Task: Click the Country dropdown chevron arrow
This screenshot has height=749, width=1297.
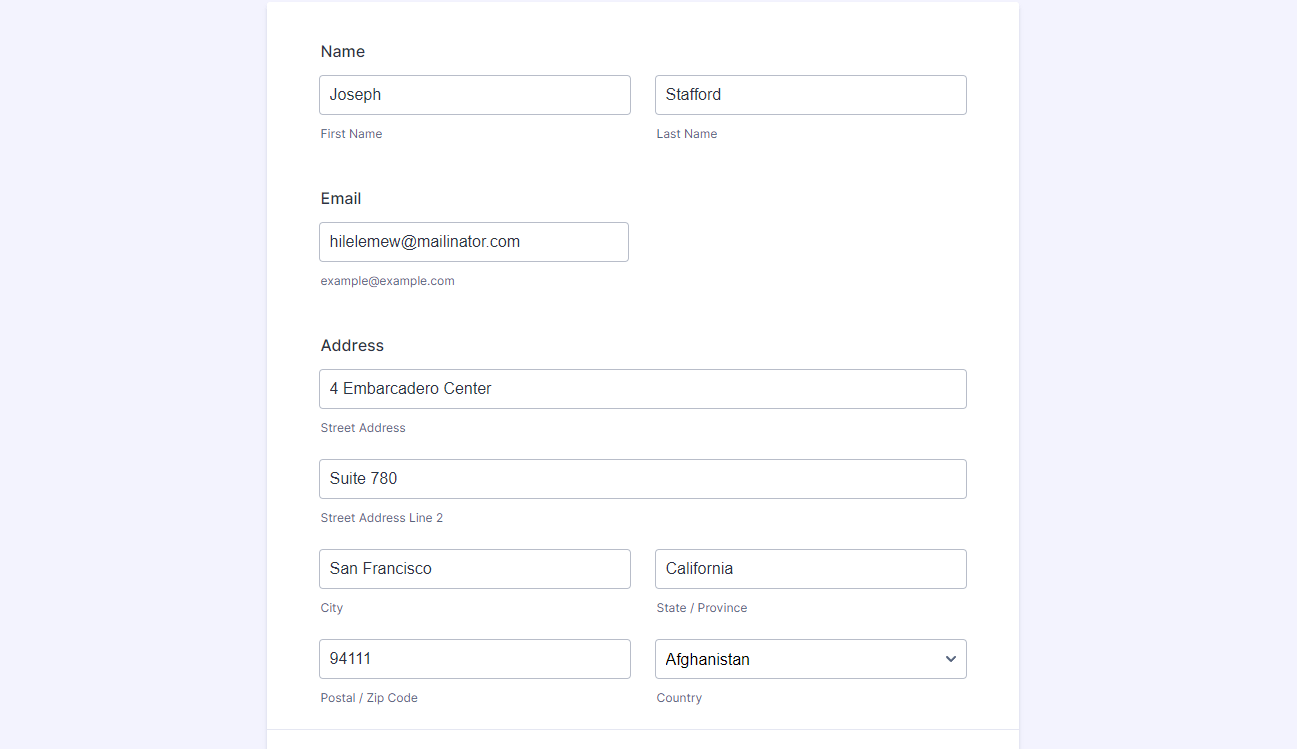Action: pyautogui.click(x=950, y=659)
